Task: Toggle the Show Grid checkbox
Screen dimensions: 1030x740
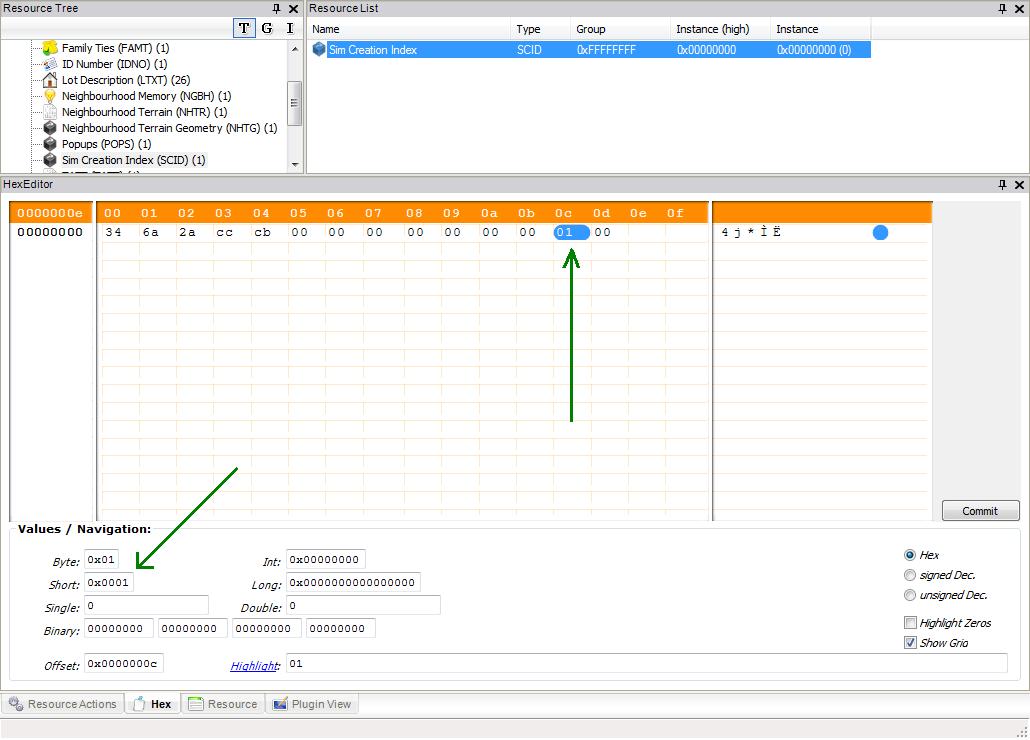Action: [x=910, y=643]
